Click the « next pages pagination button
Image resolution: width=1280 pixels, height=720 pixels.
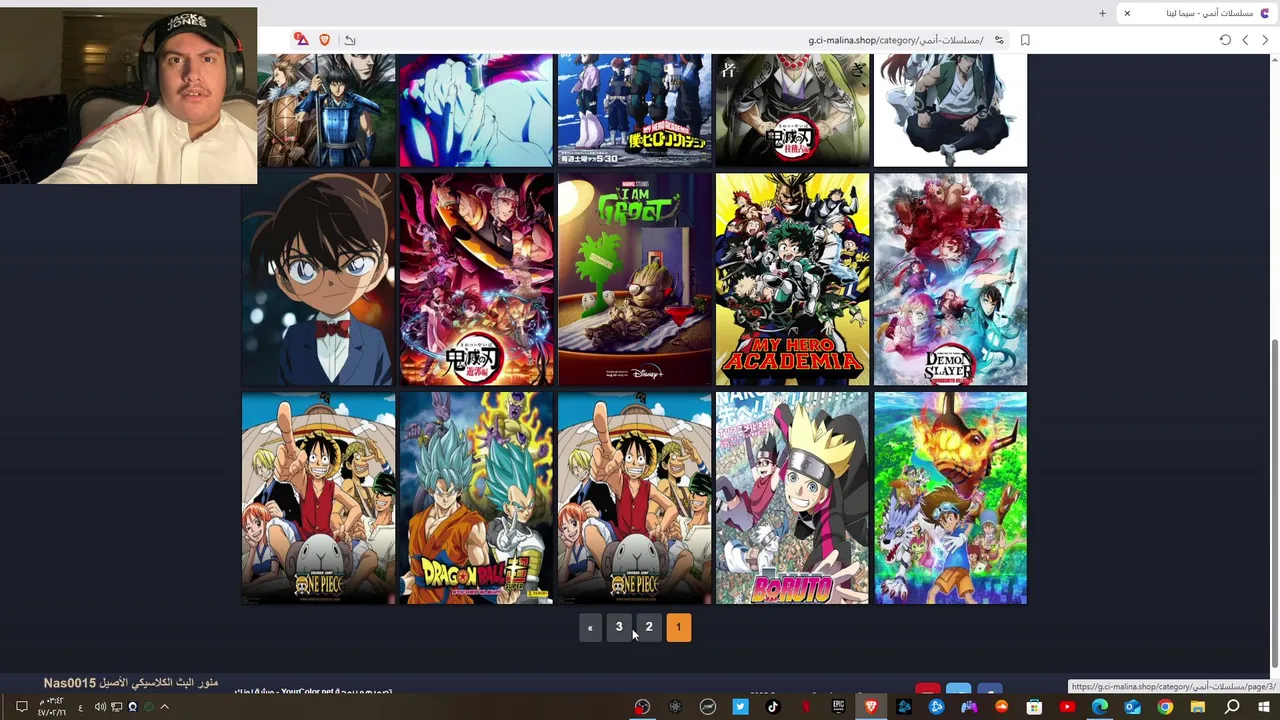click(x=590, y=627)
